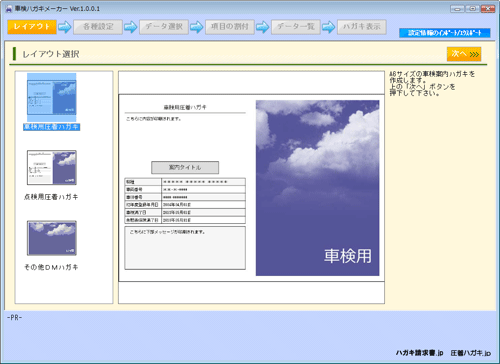The image size is (500, 364).
Task: Click the 車検満了日 row in preview table
Action: 185,212
